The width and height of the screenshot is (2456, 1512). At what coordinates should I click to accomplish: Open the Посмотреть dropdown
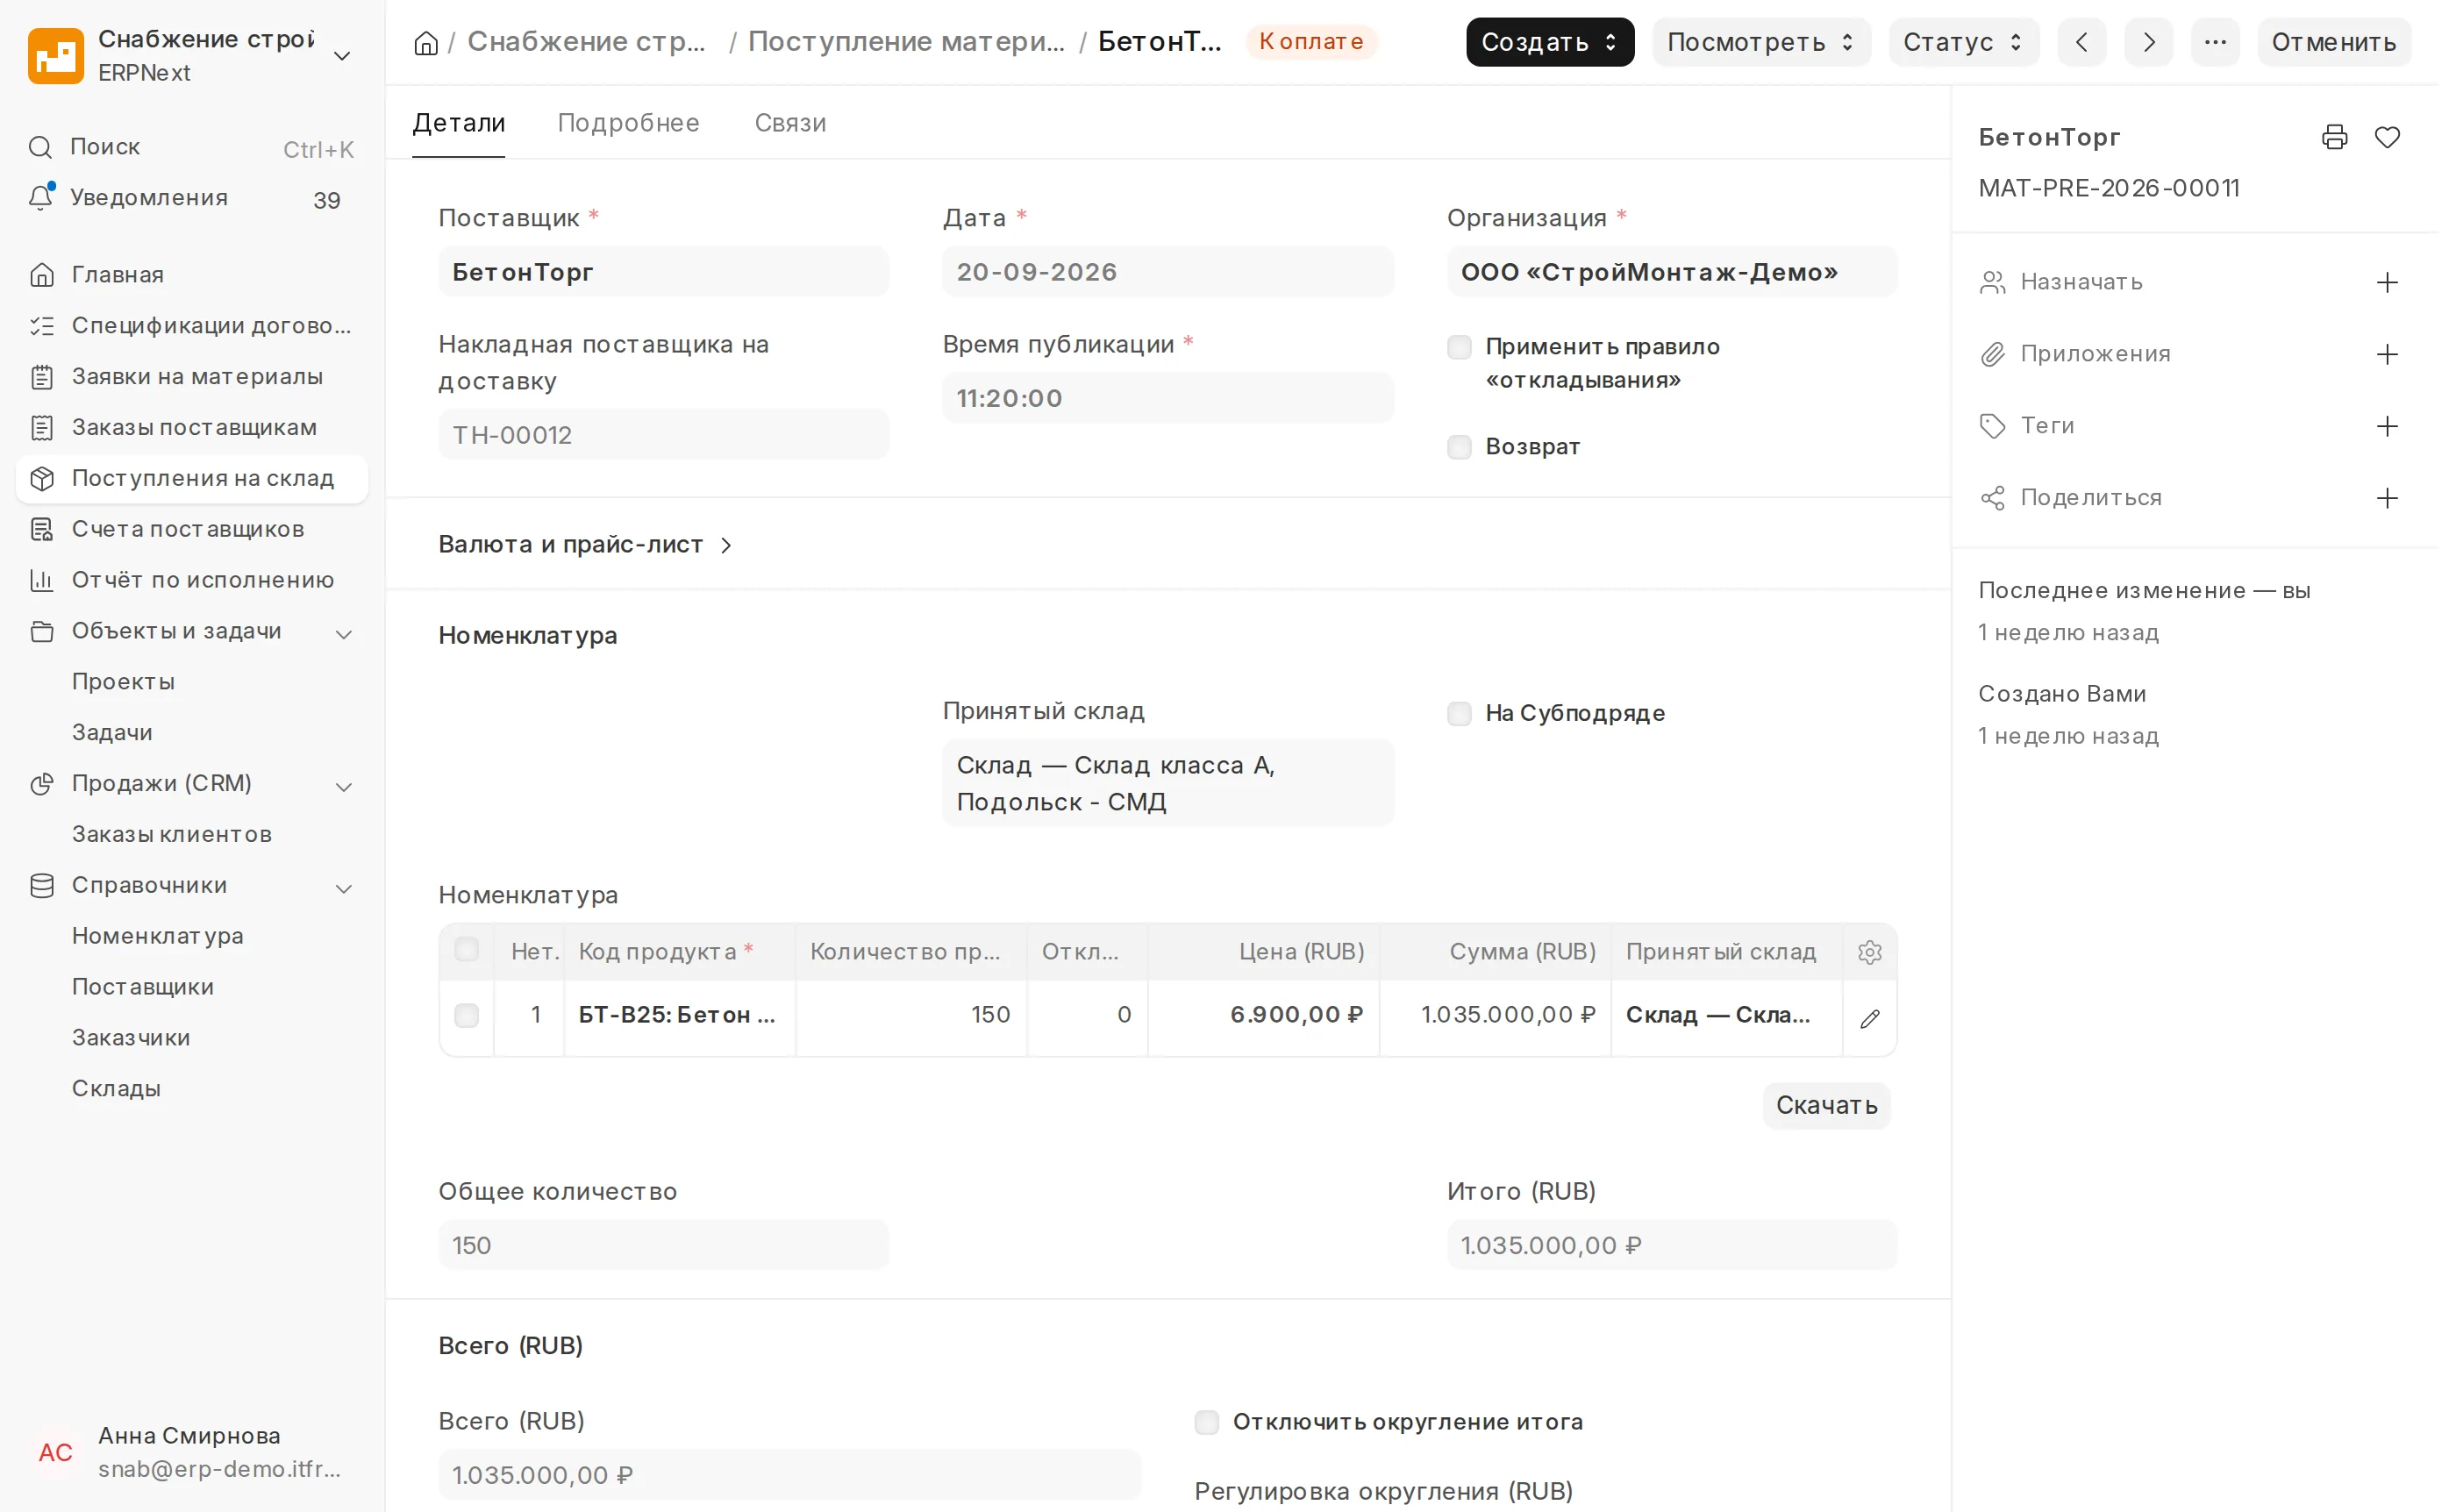pos(1761,42)
